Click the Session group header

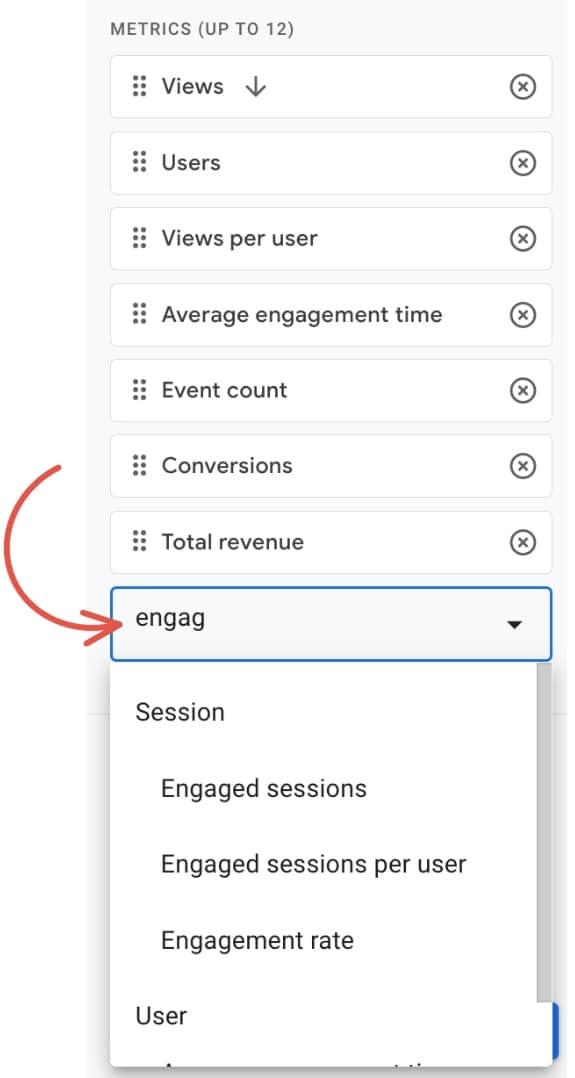tap(180, 712)
